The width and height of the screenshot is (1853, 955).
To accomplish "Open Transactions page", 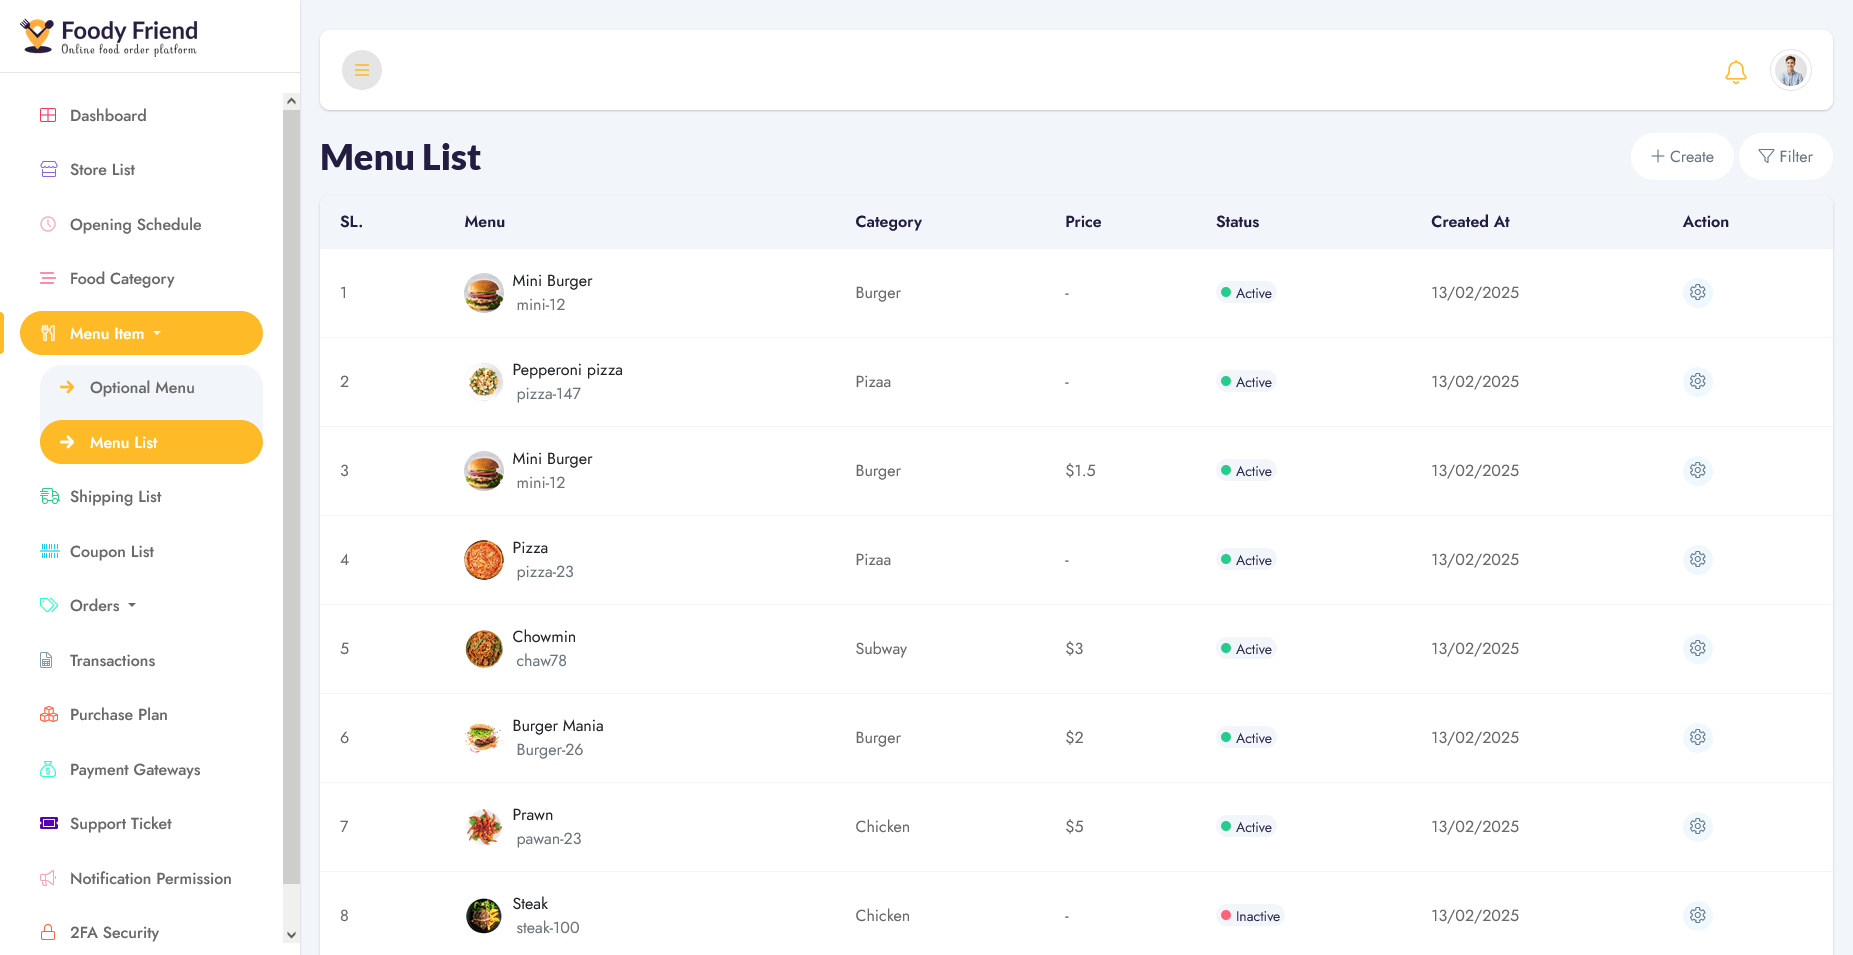I will tap(141, 660).
